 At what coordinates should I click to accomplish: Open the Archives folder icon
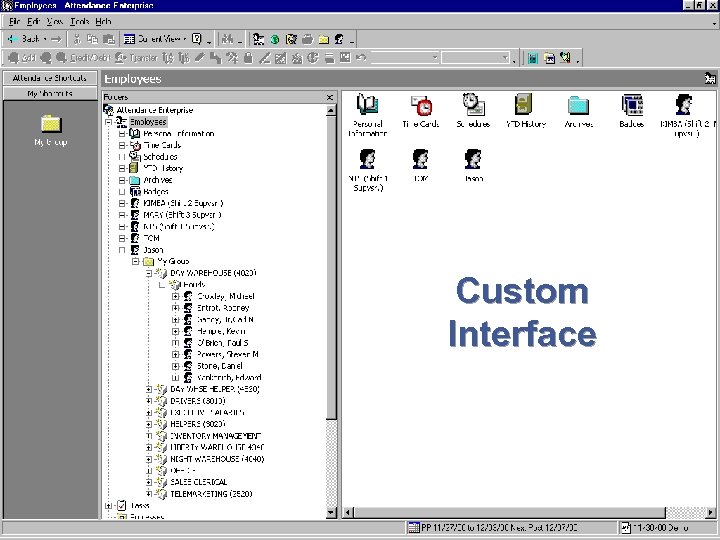click(x=577, y=105)
